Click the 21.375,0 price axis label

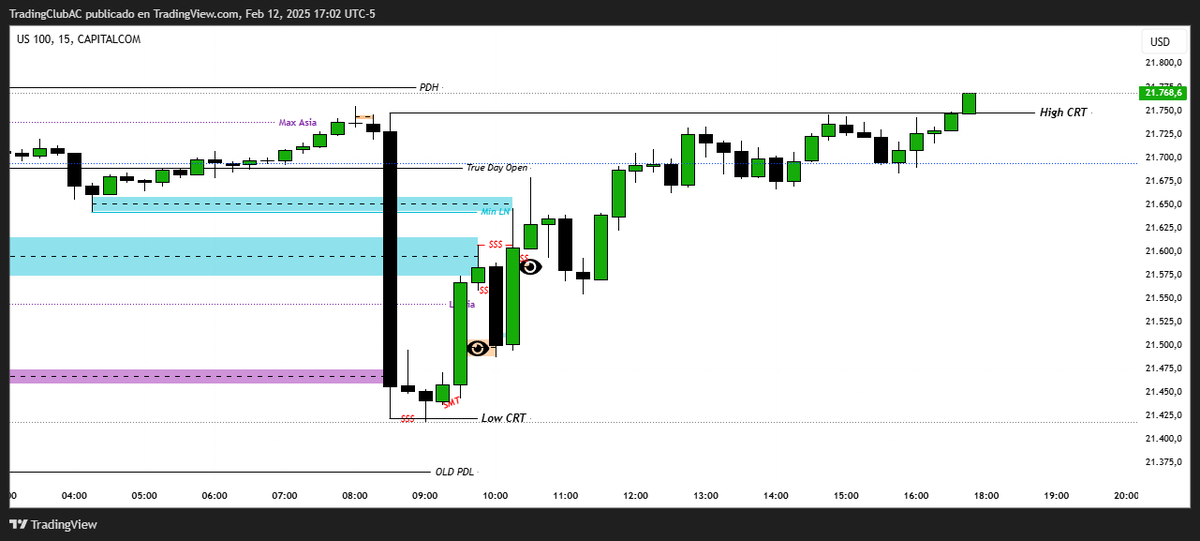click(x=1165, y=462)
